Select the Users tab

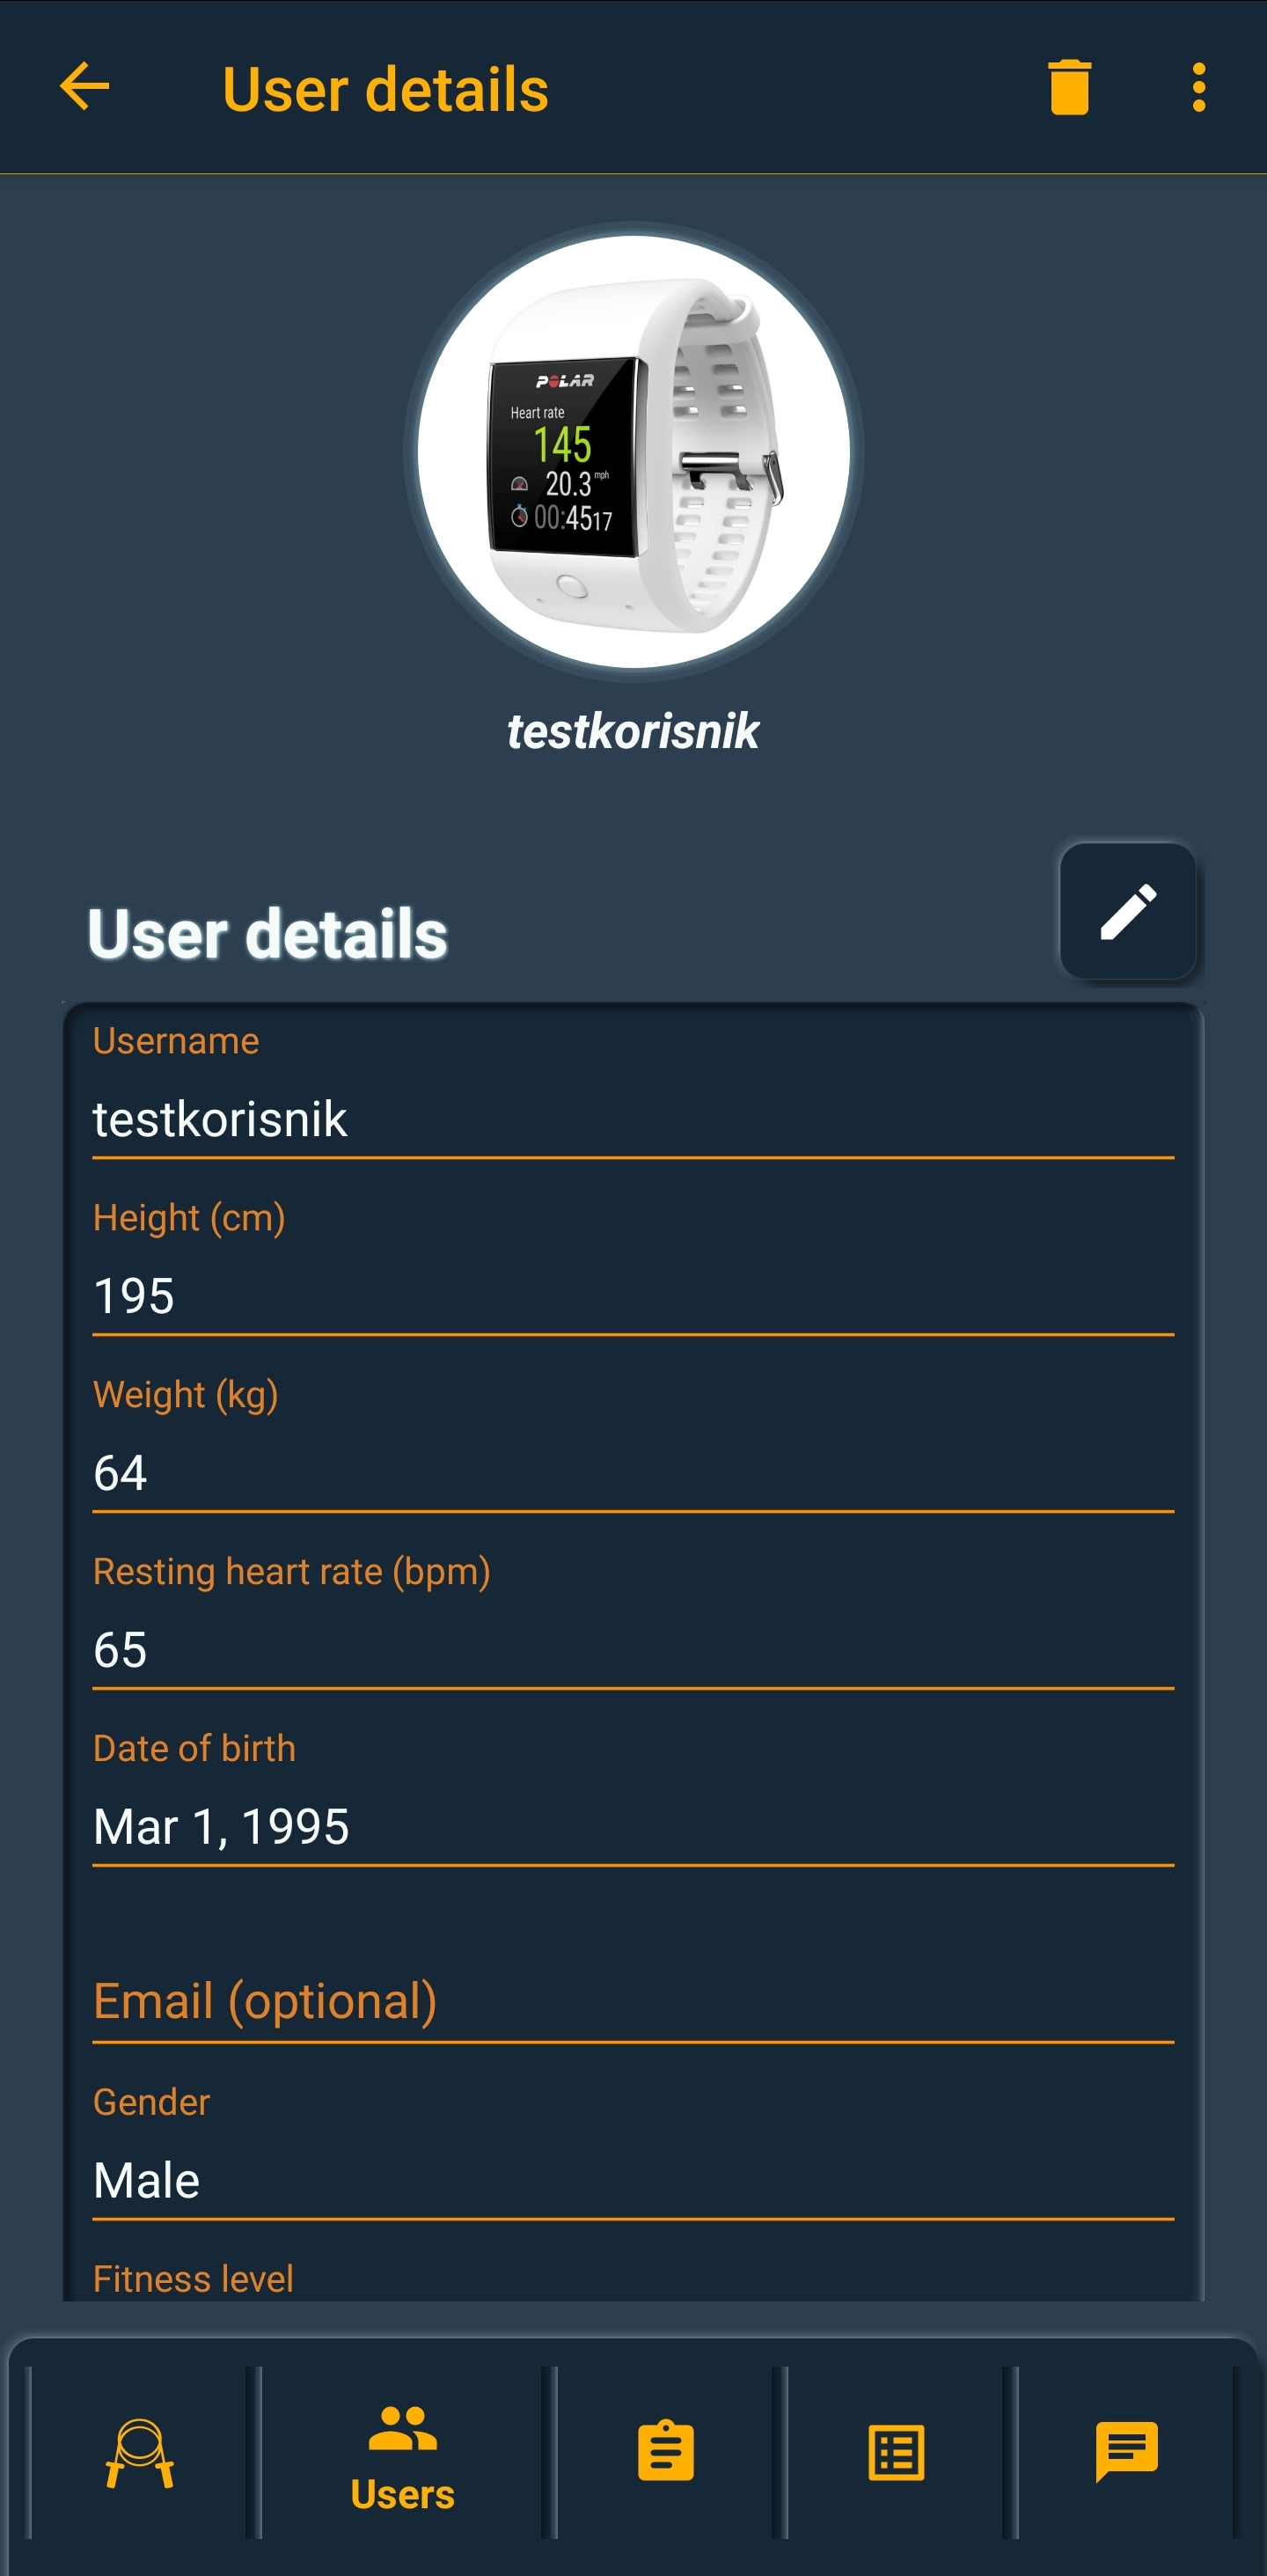coord(402,2453)
